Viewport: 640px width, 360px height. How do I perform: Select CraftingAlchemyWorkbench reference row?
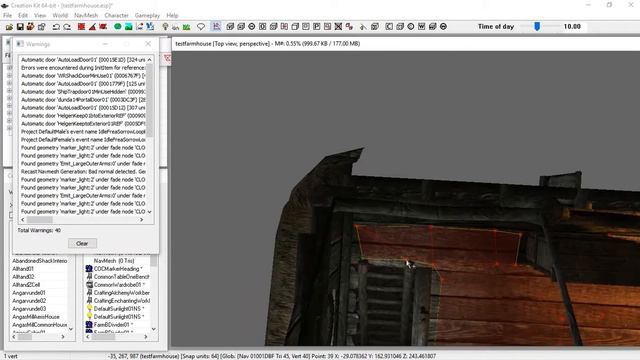[x=118, y=293]
